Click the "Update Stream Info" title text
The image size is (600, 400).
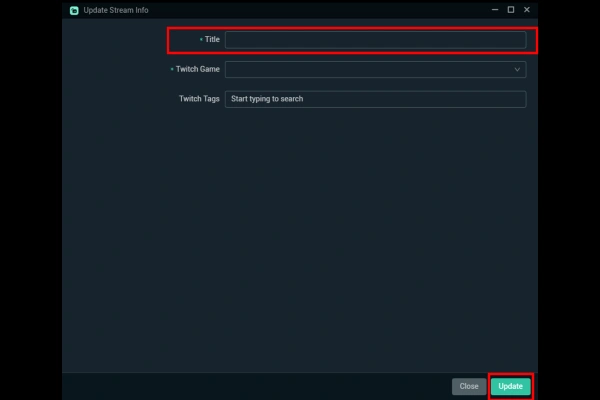click(116, 10)
